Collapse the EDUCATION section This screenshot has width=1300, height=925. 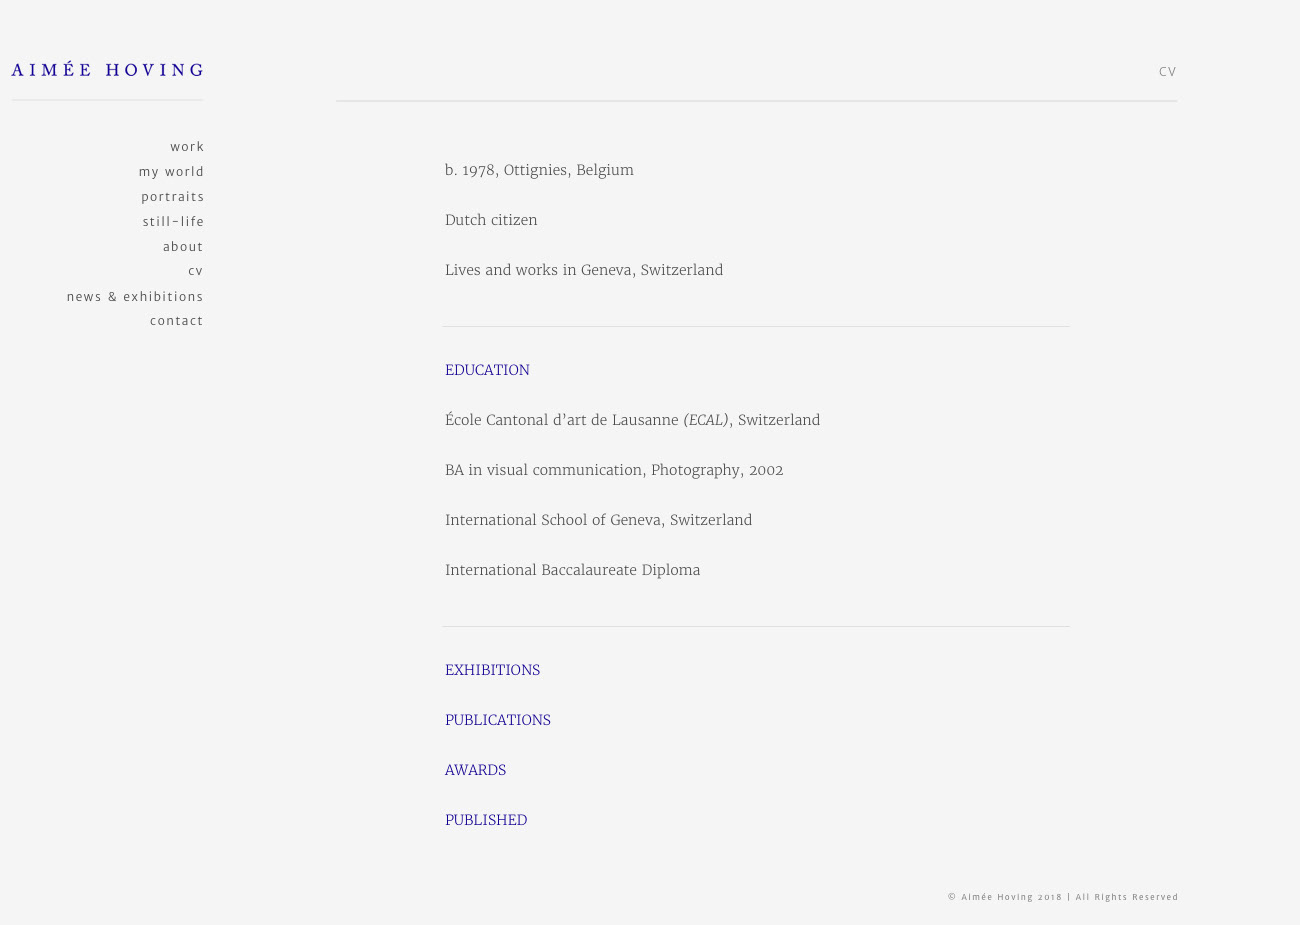click(487, 370)
